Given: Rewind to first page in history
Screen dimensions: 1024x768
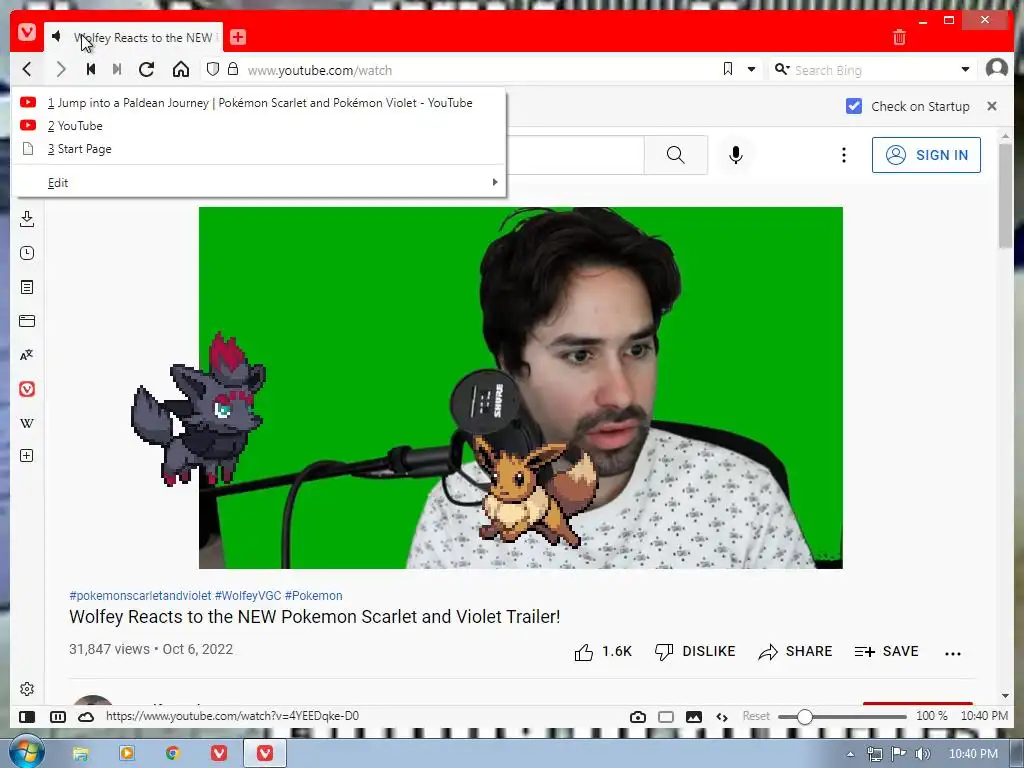Looking at the screenshot, I should coord(91,69).
